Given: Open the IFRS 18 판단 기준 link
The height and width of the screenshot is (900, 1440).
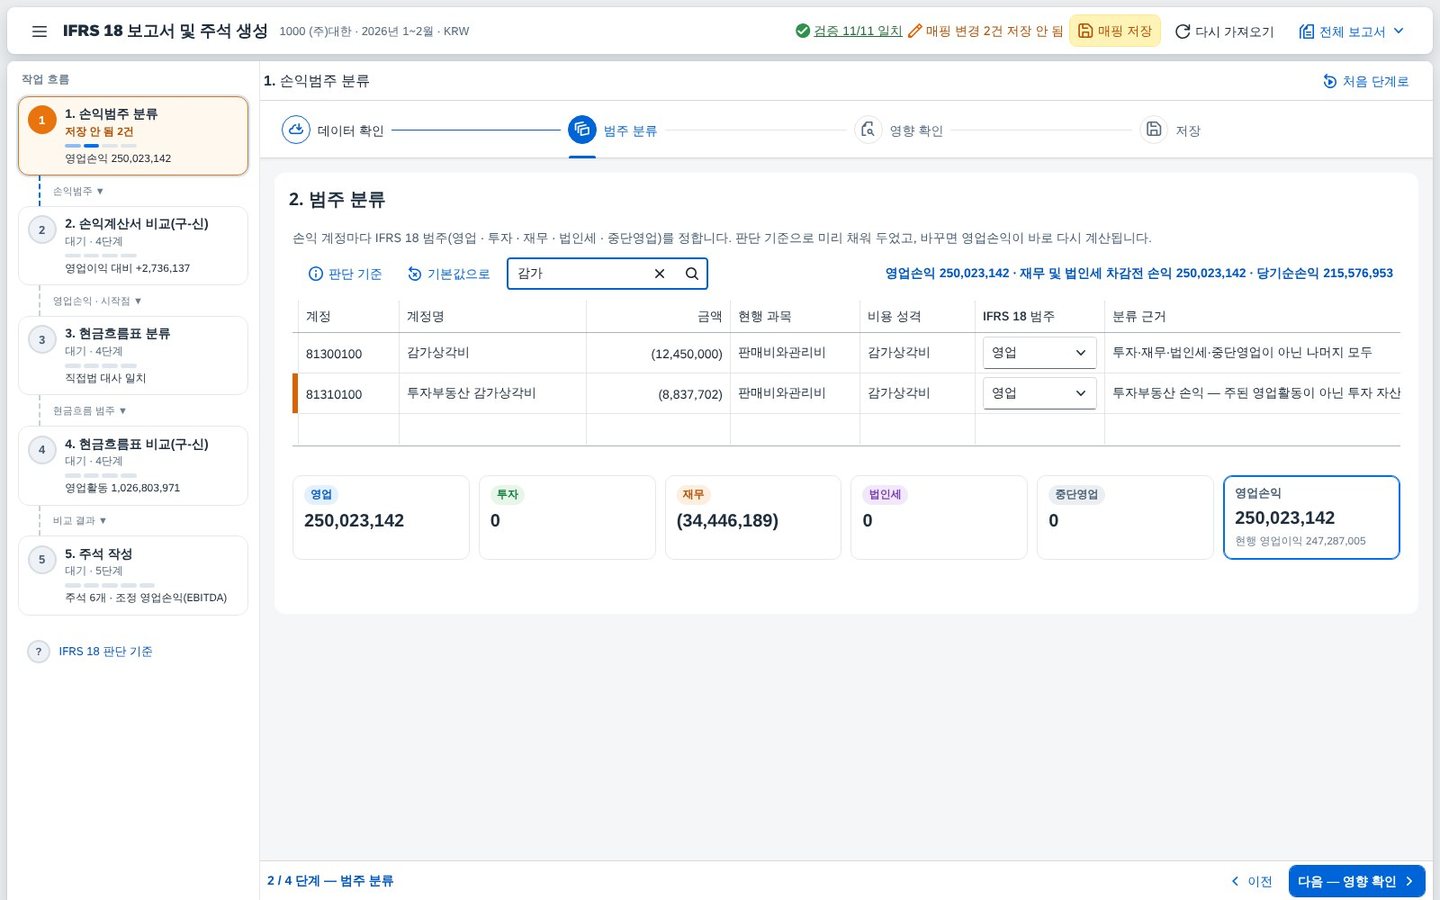Looking at the screenshot, I should coord(106,652).
